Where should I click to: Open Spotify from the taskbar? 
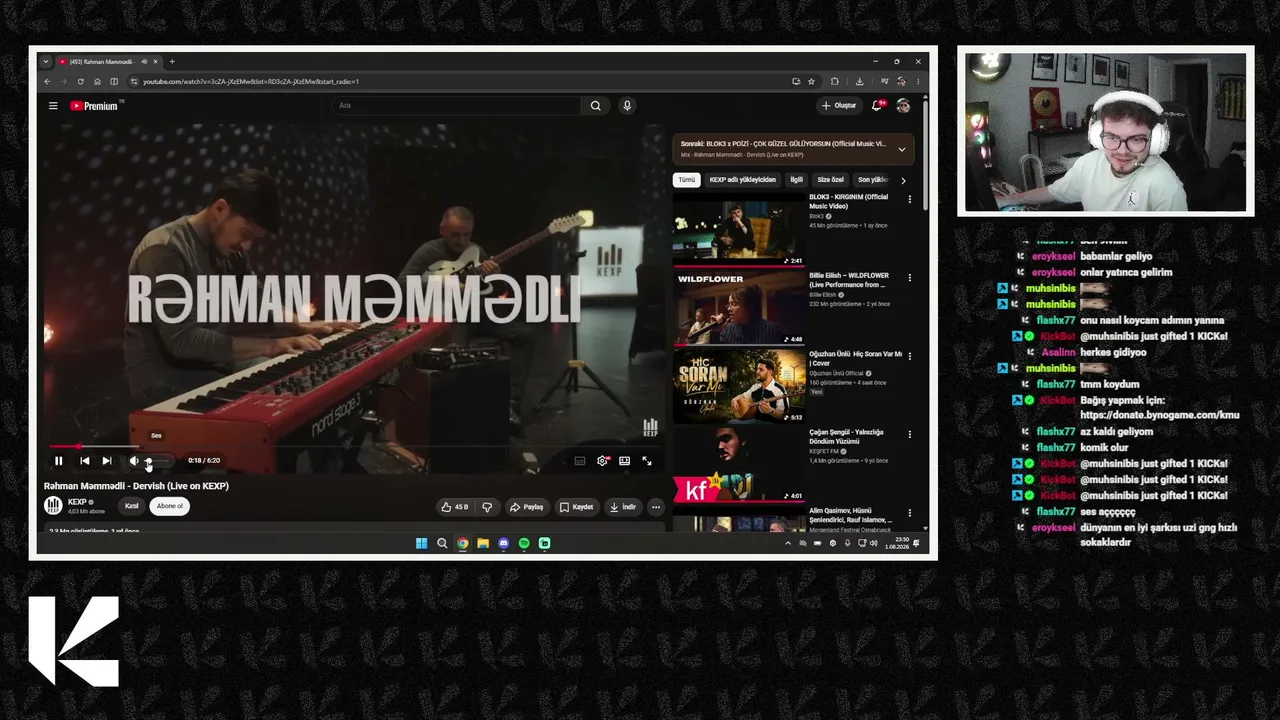524,543
